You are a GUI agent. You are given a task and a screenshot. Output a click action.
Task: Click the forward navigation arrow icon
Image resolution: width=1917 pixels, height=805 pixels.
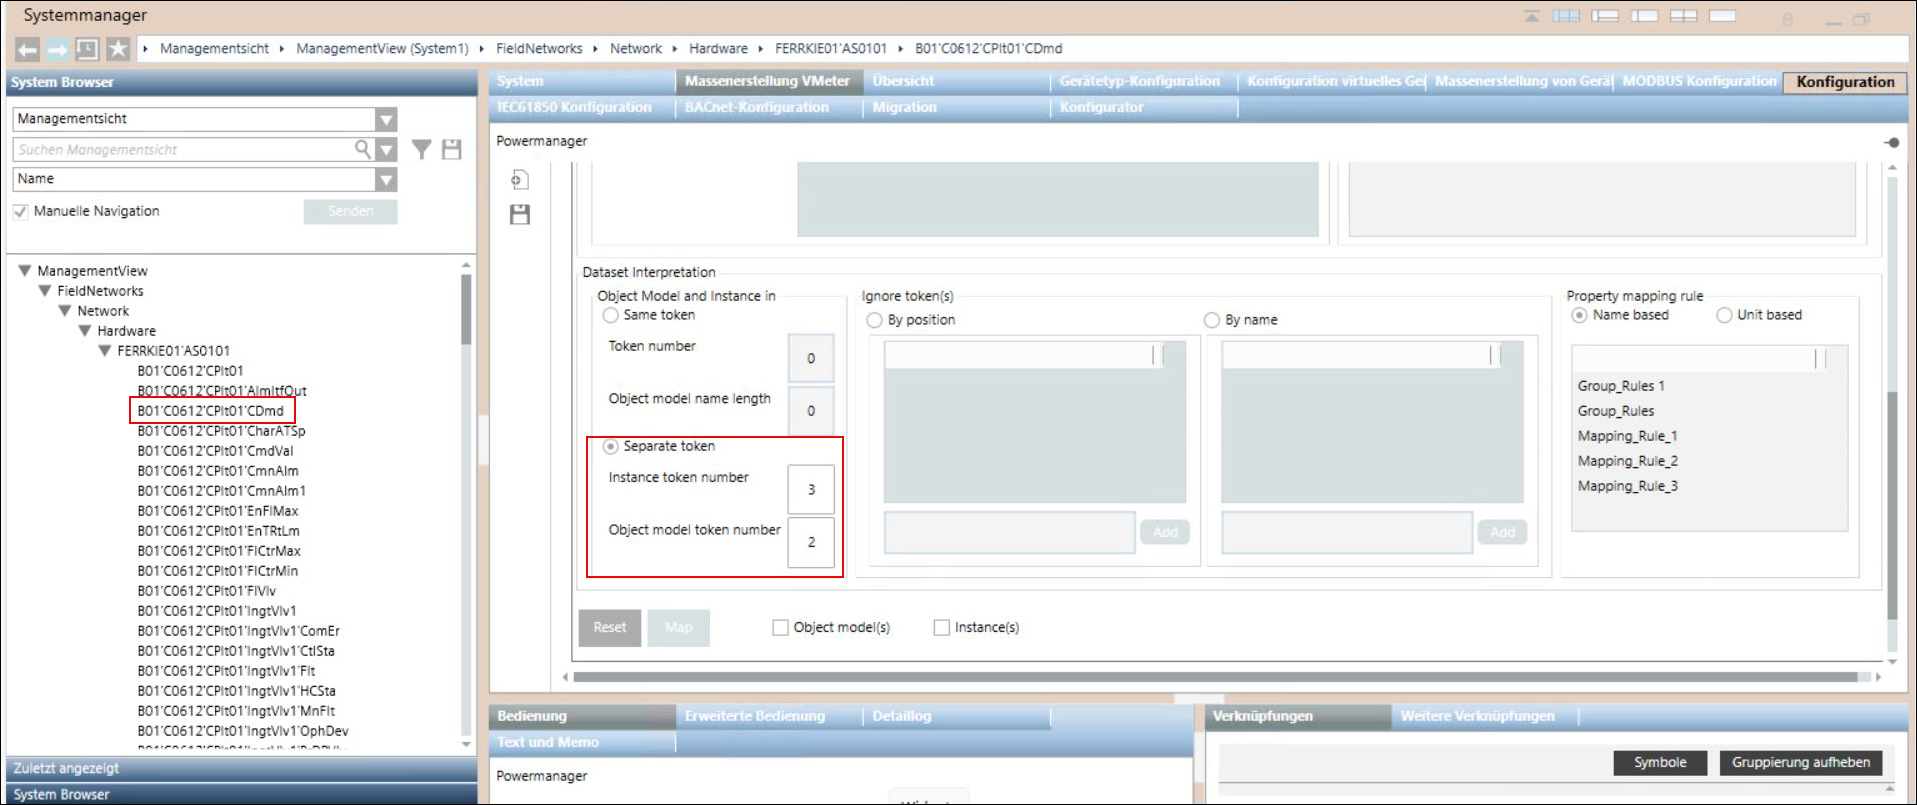57,49
